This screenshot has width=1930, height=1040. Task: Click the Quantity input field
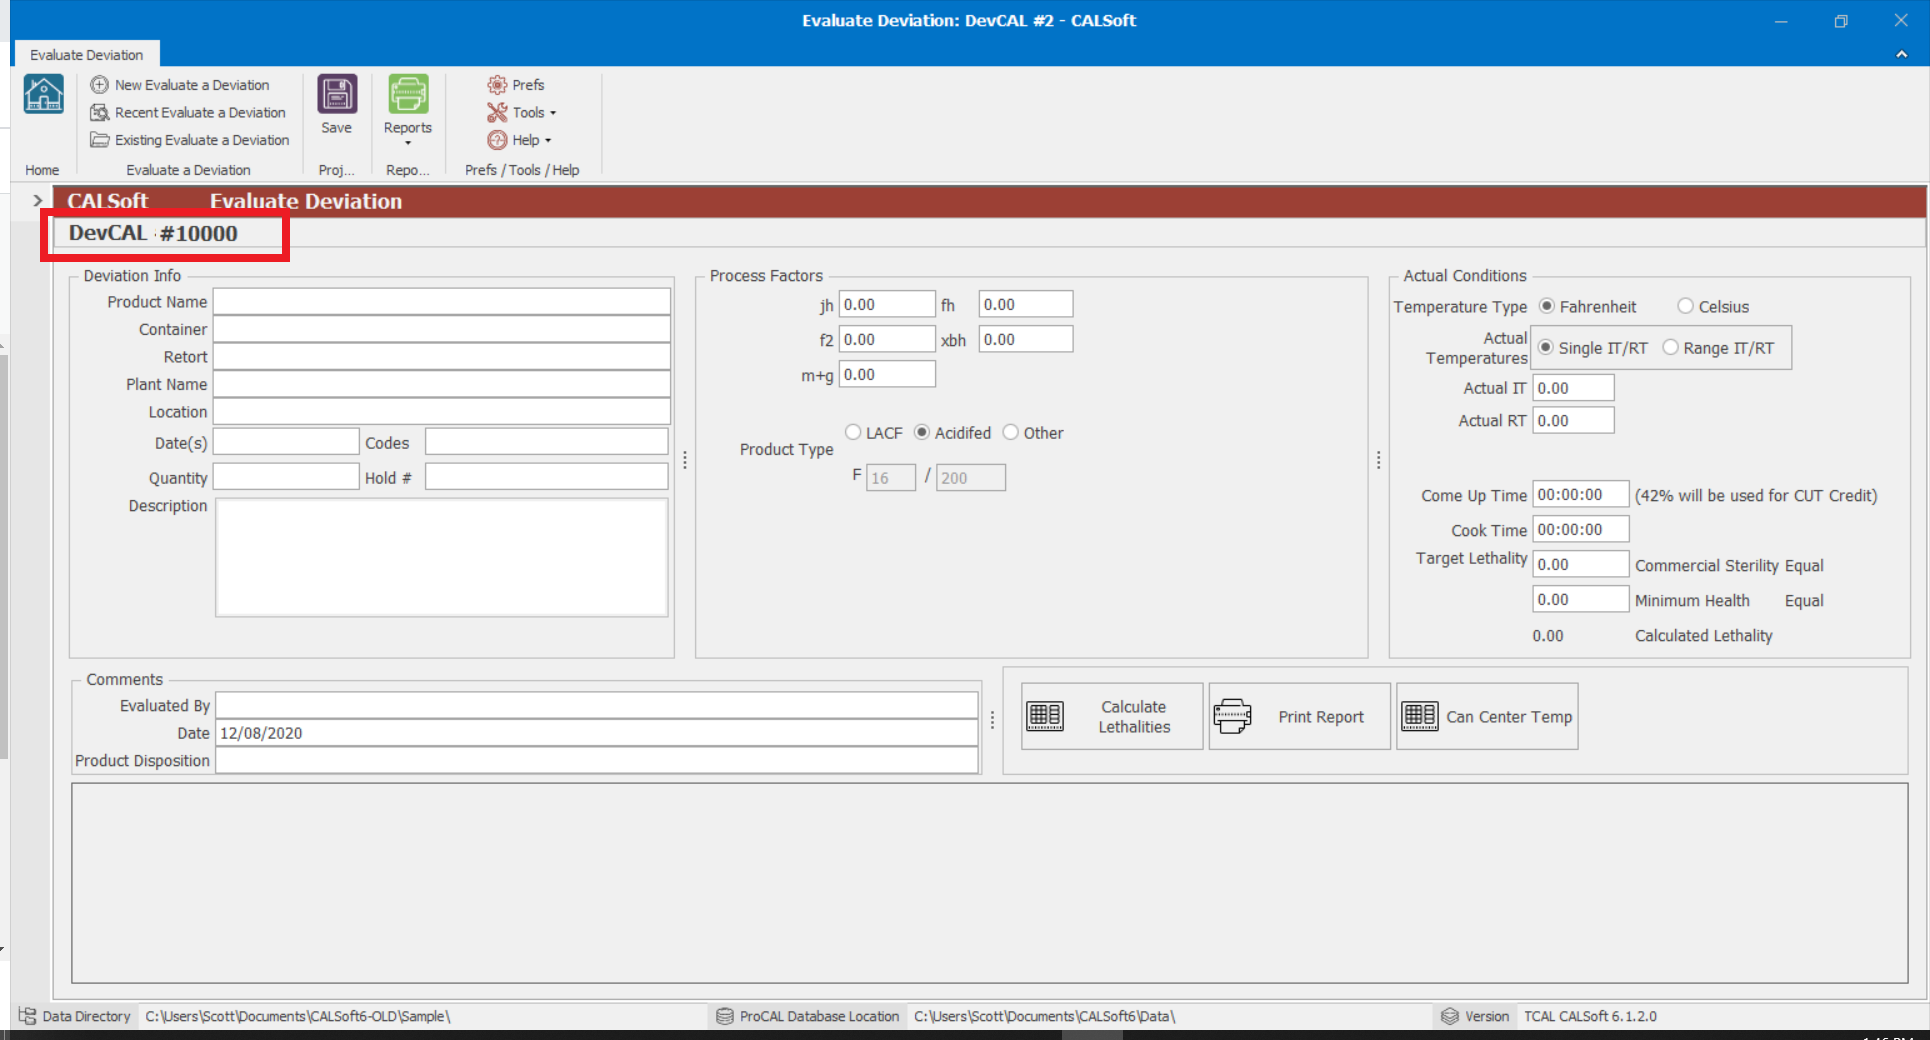point(286,477)
